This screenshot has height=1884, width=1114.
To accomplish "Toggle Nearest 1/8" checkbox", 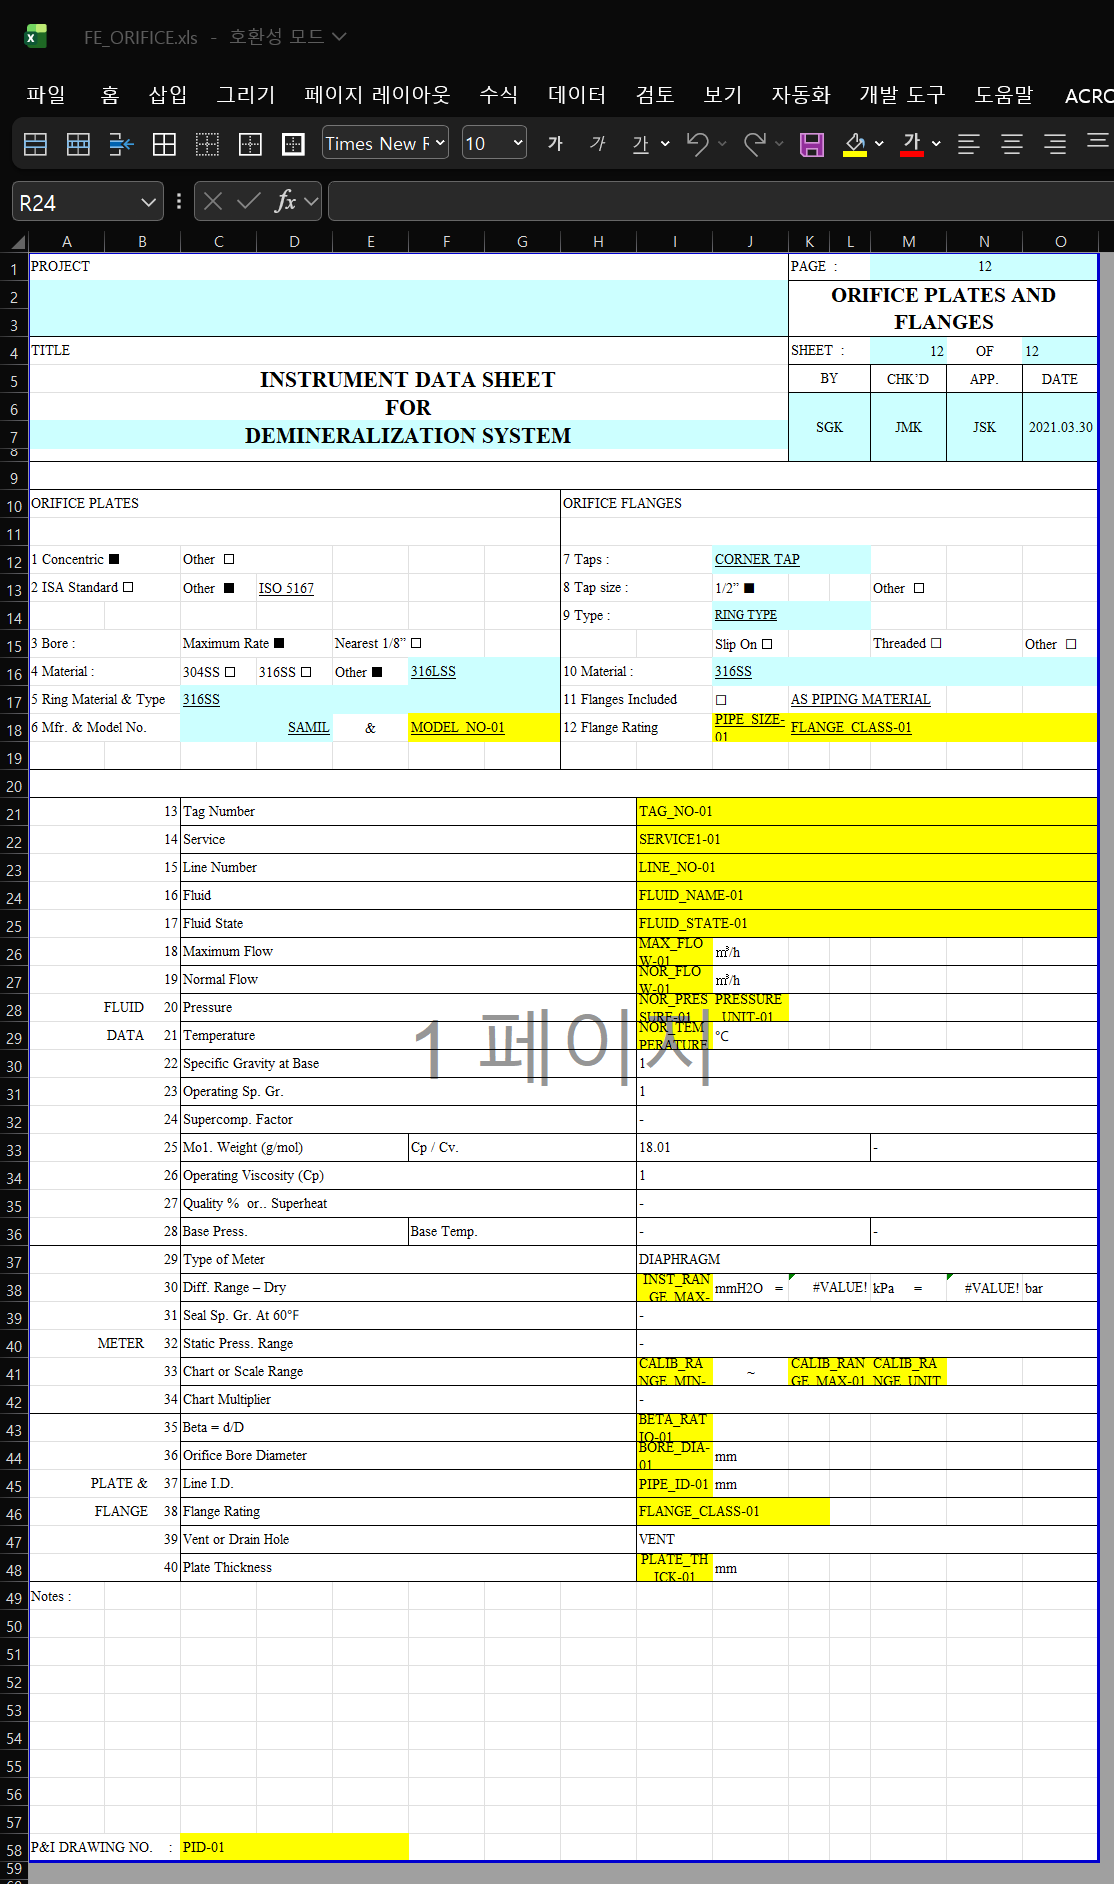I will point(416,643).
